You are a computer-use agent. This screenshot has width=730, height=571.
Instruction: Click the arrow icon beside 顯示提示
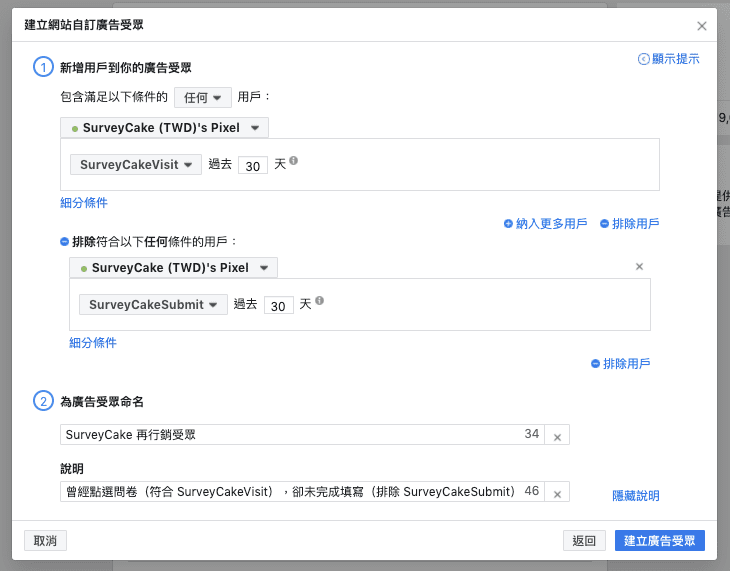(643, 59)
